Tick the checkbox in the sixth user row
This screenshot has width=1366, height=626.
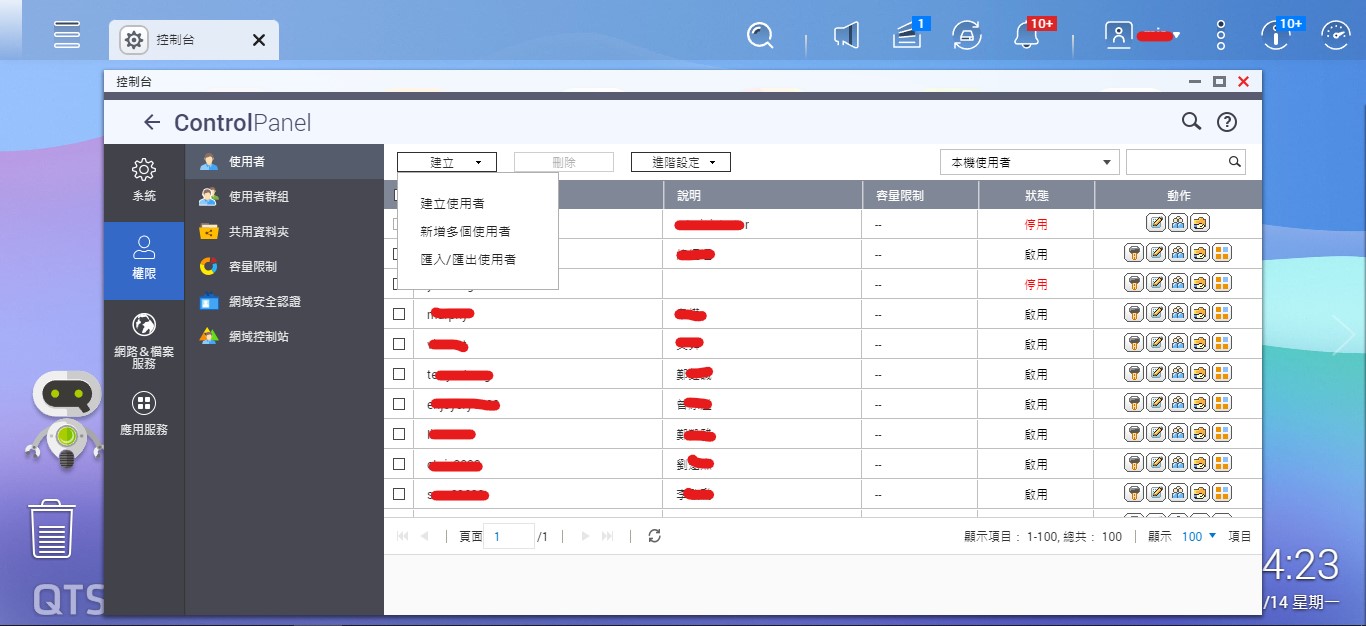click(x=399, y=374)
